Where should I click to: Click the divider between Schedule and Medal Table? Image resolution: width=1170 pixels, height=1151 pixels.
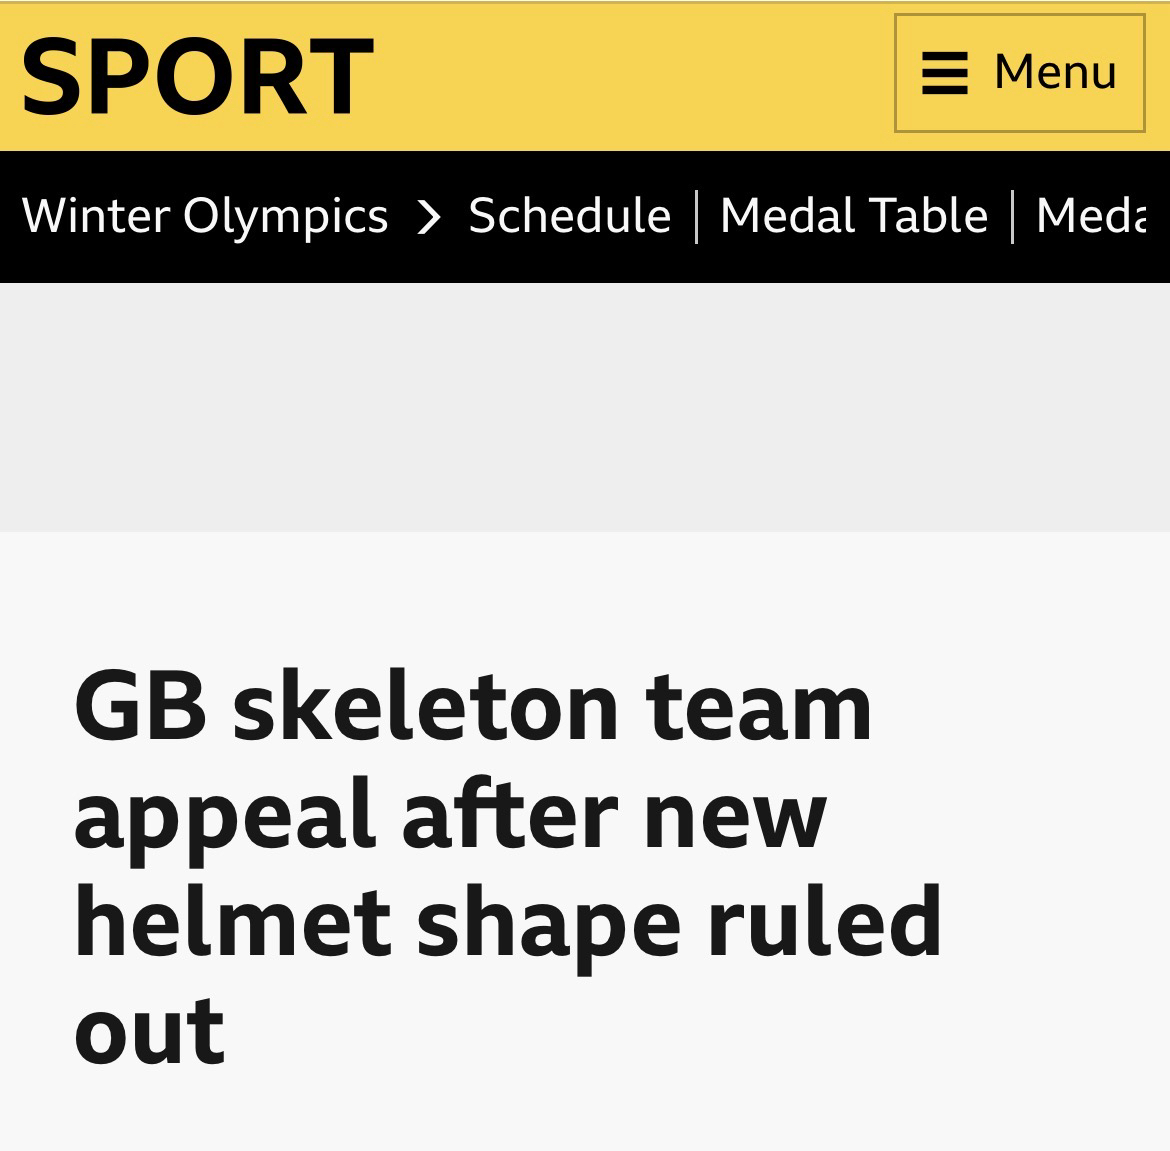696,216
